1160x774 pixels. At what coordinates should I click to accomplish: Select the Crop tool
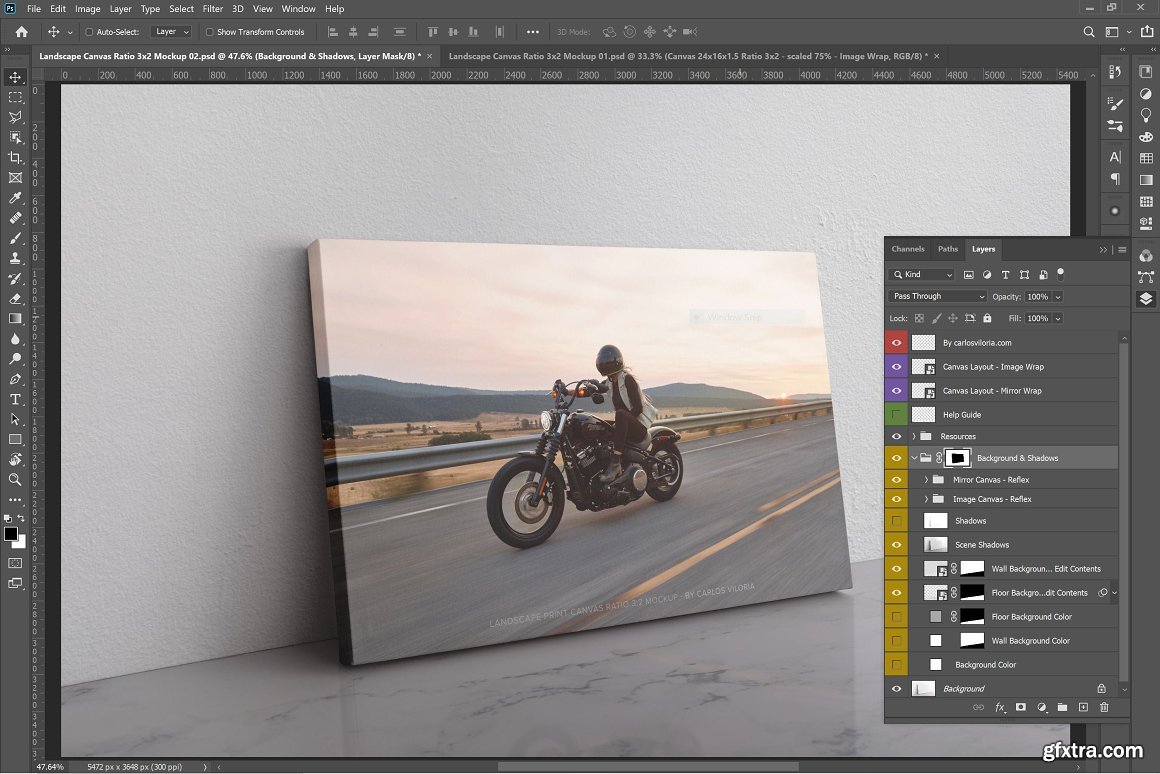point(15,158)
